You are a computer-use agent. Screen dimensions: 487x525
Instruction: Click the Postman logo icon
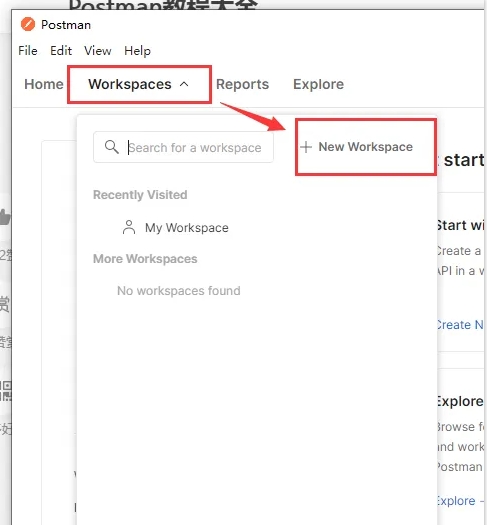point(28,24)
